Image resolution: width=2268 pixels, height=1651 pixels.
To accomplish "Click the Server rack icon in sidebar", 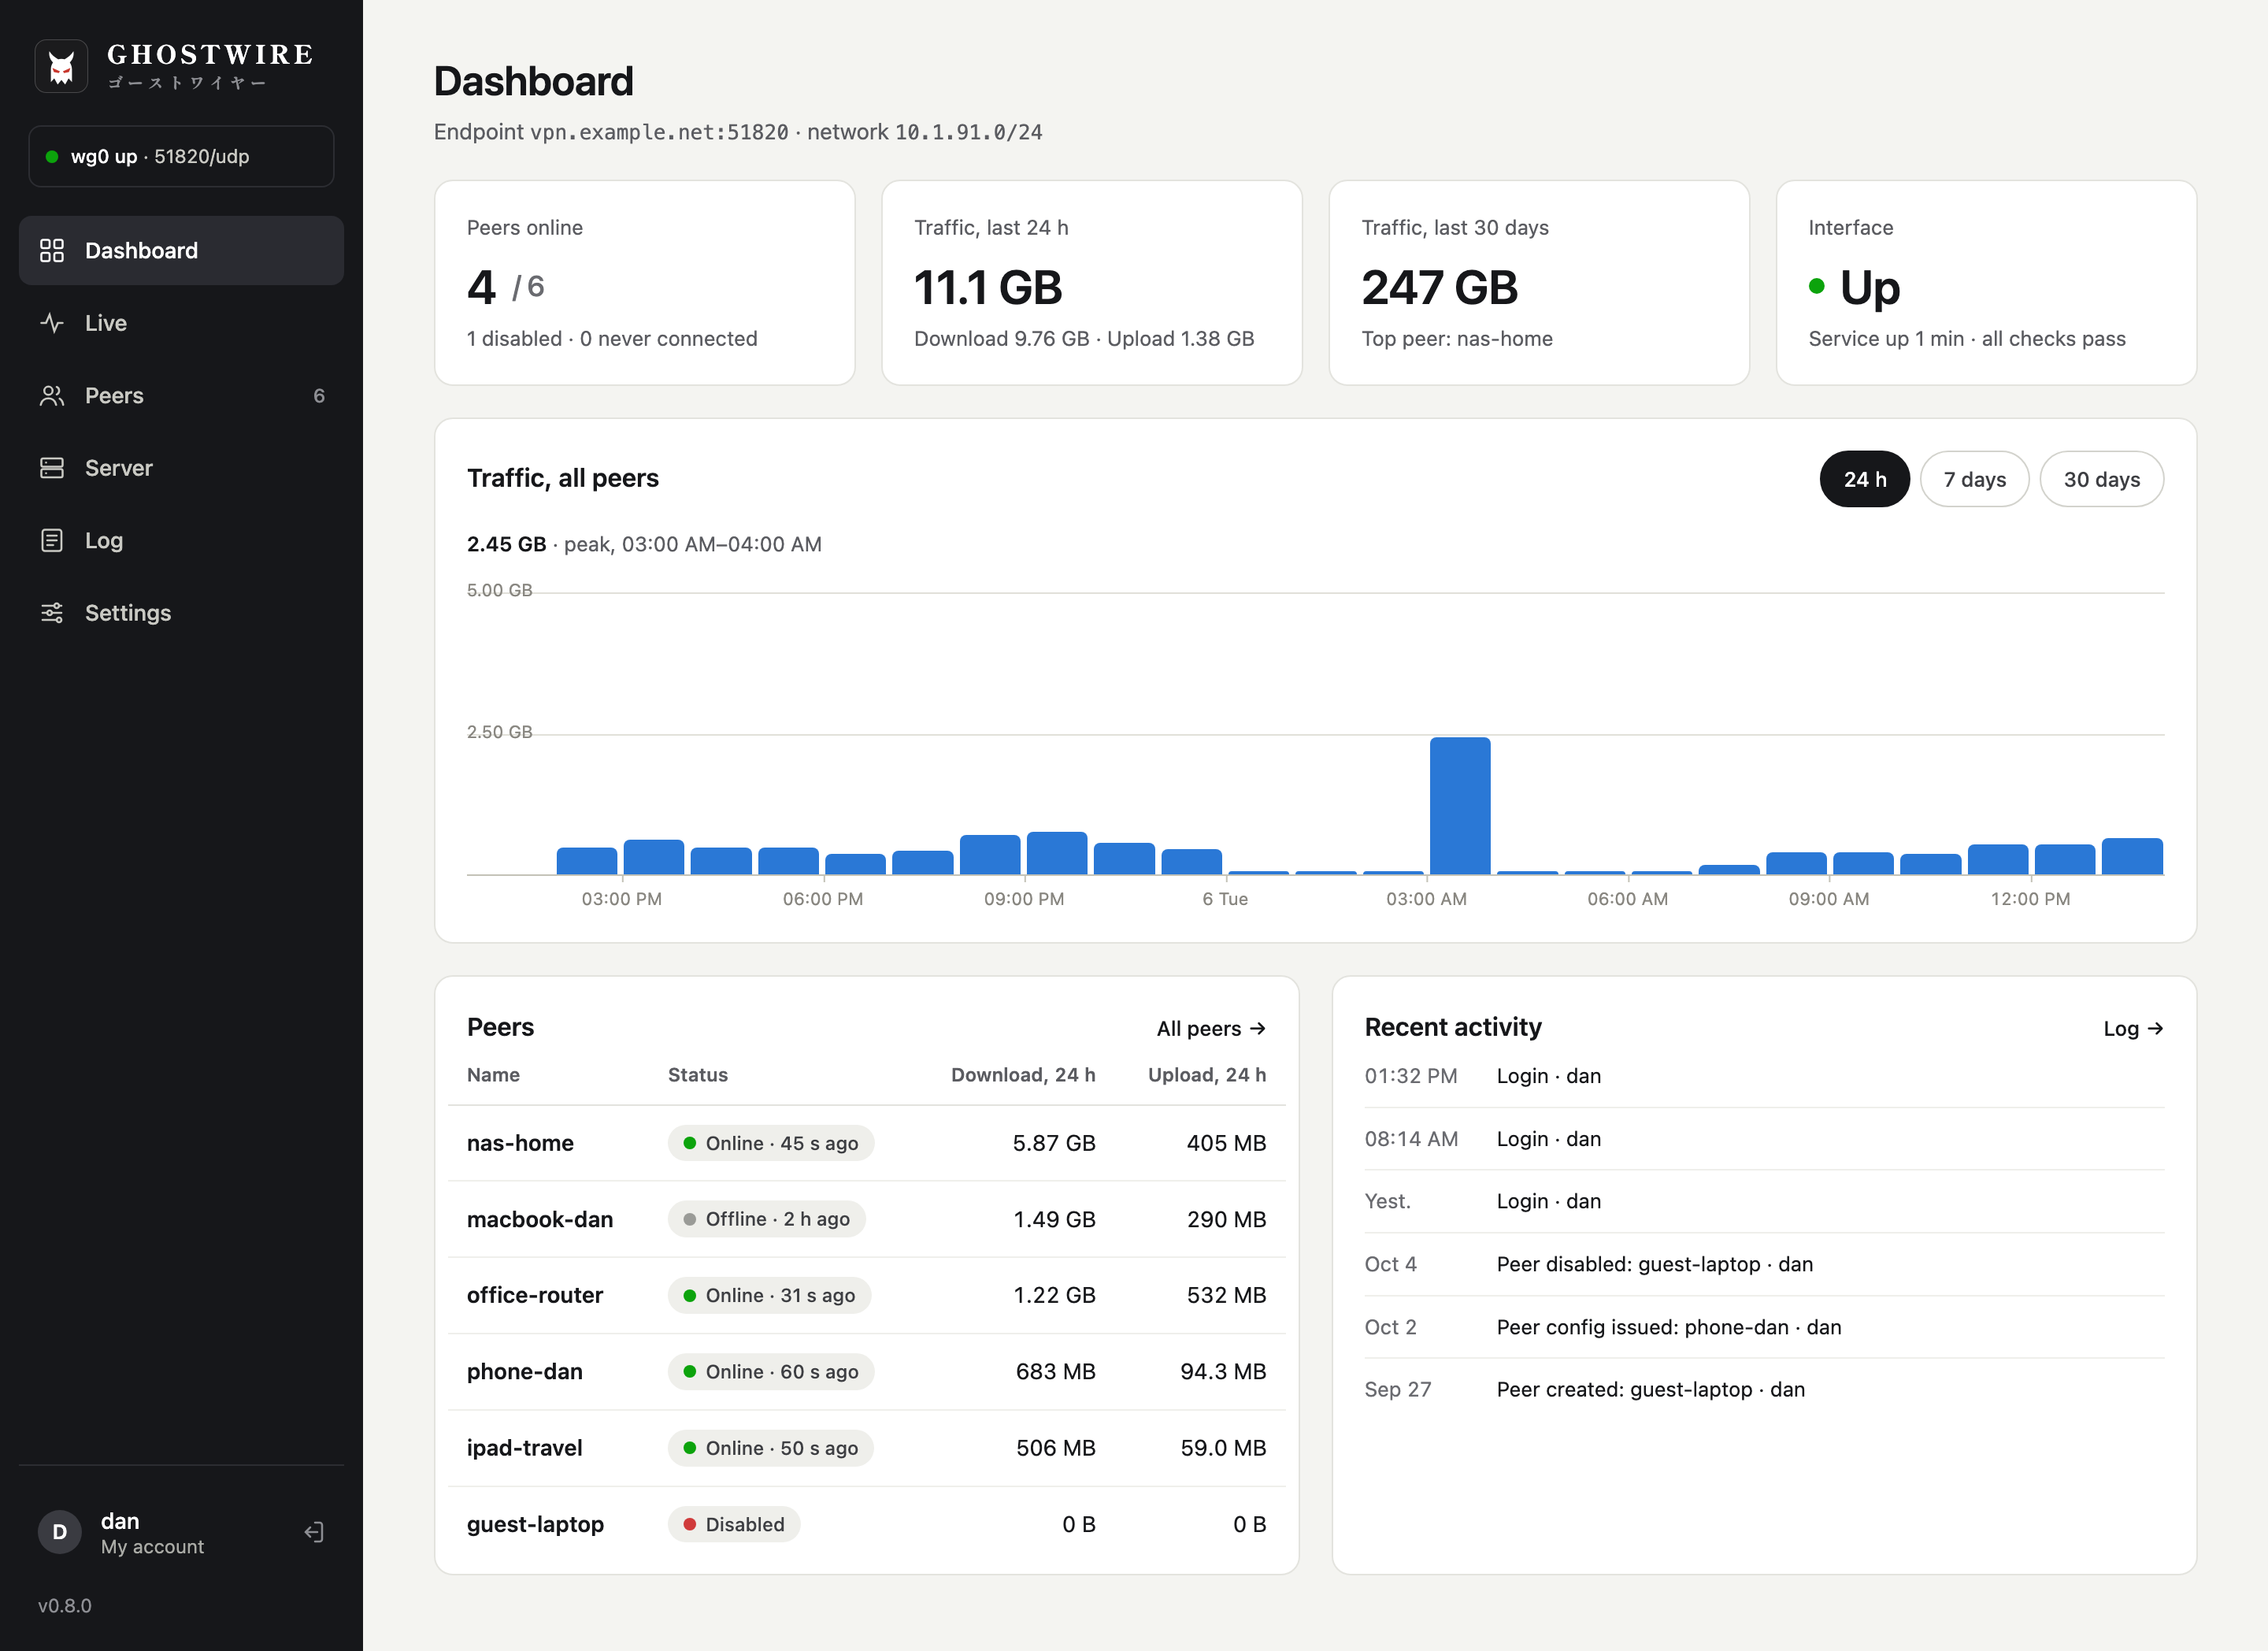I will click(52, 468).
